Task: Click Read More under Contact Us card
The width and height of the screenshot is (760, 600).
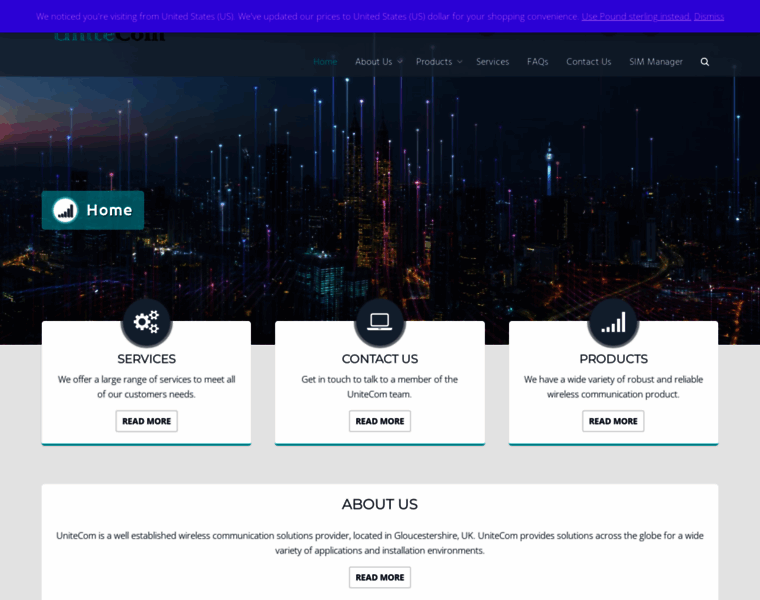Action: click(379, 421)
